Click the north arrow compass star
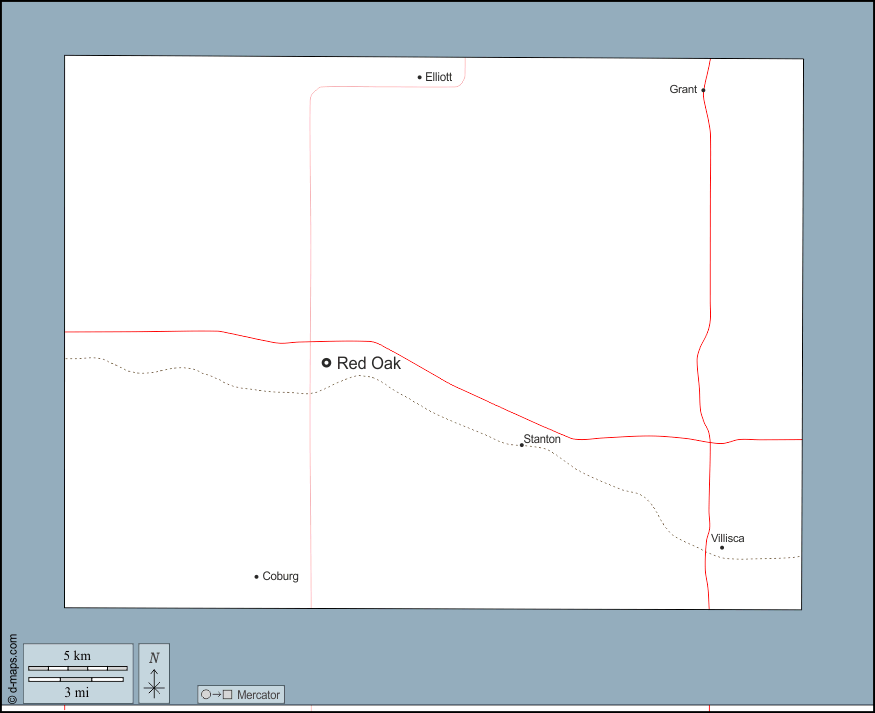This screenshot has height=713, width=875. [154, 686]
